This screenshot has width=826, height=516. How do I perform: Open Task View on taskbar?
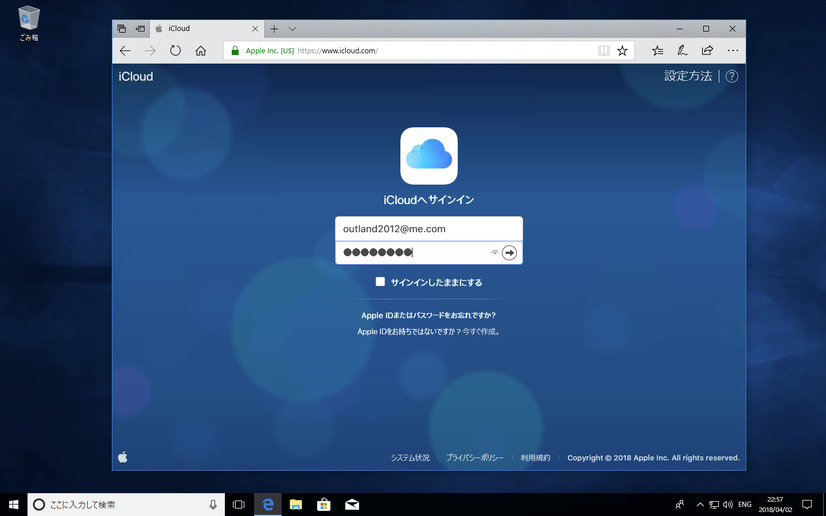tap(239, 504)
